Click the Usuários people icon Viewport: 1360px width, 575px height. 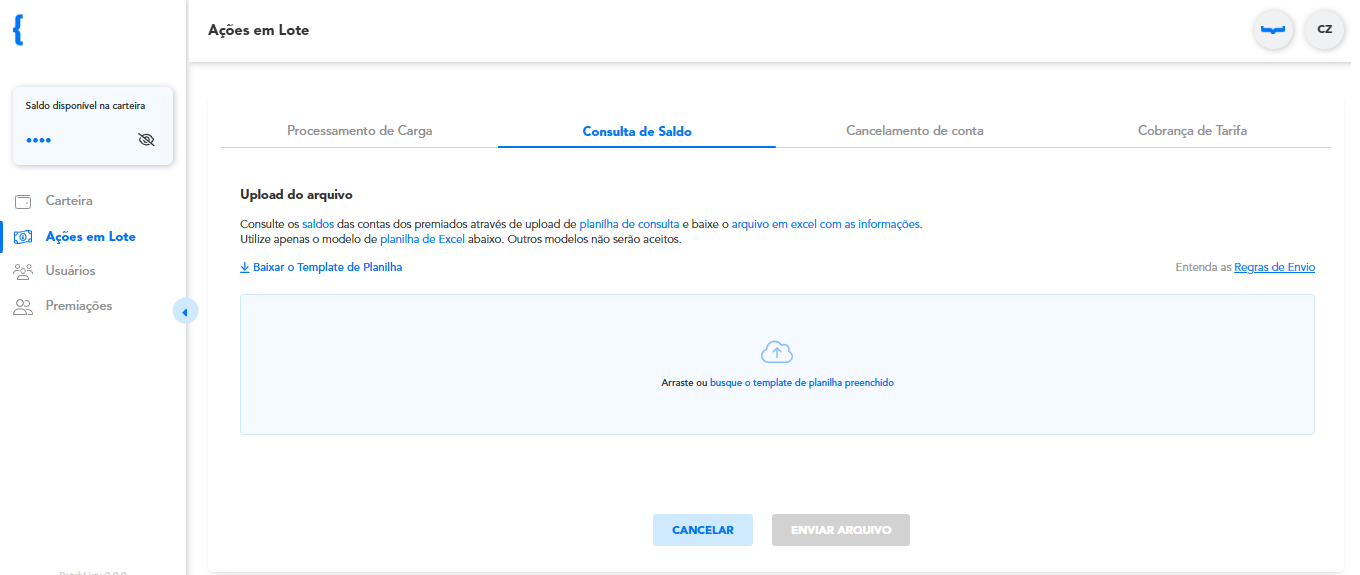[x=23, y=271]
